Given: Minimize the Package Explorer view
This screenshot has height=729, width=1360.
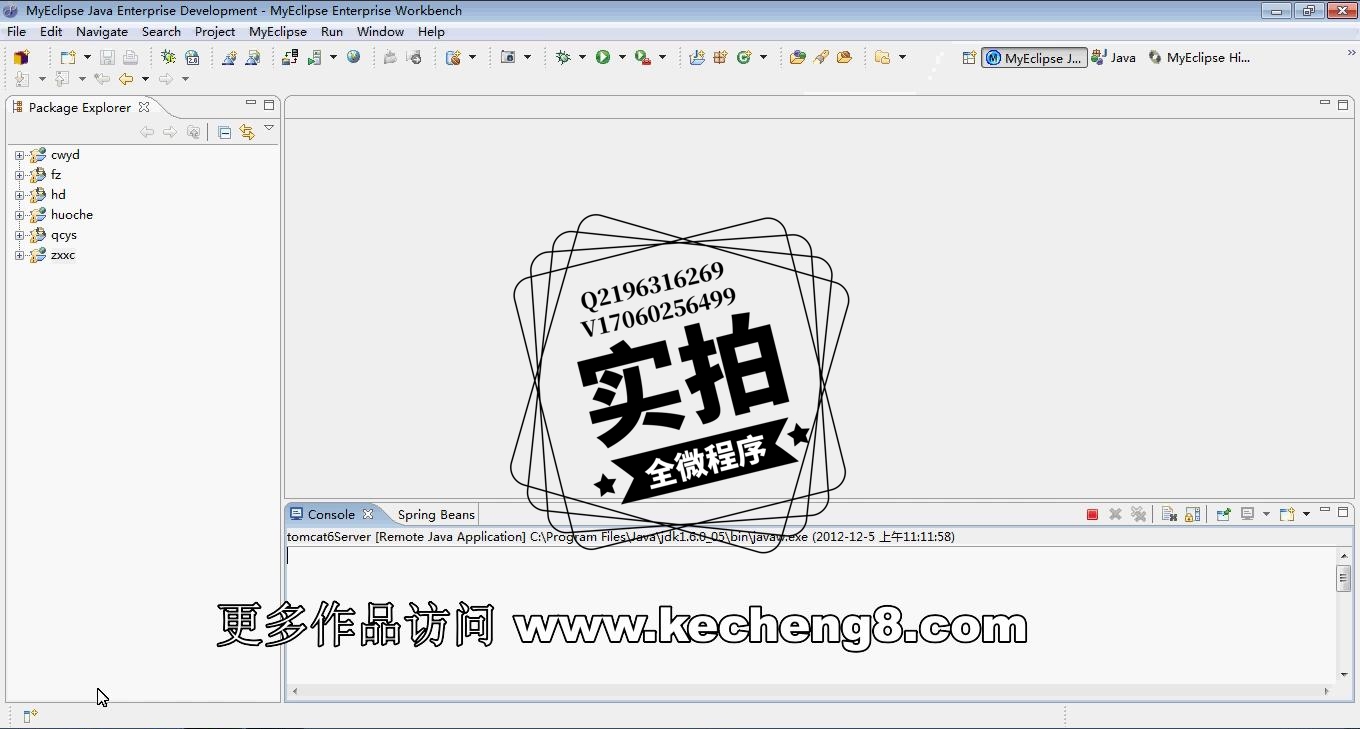Looking at the screenshot, I should 251,103.
